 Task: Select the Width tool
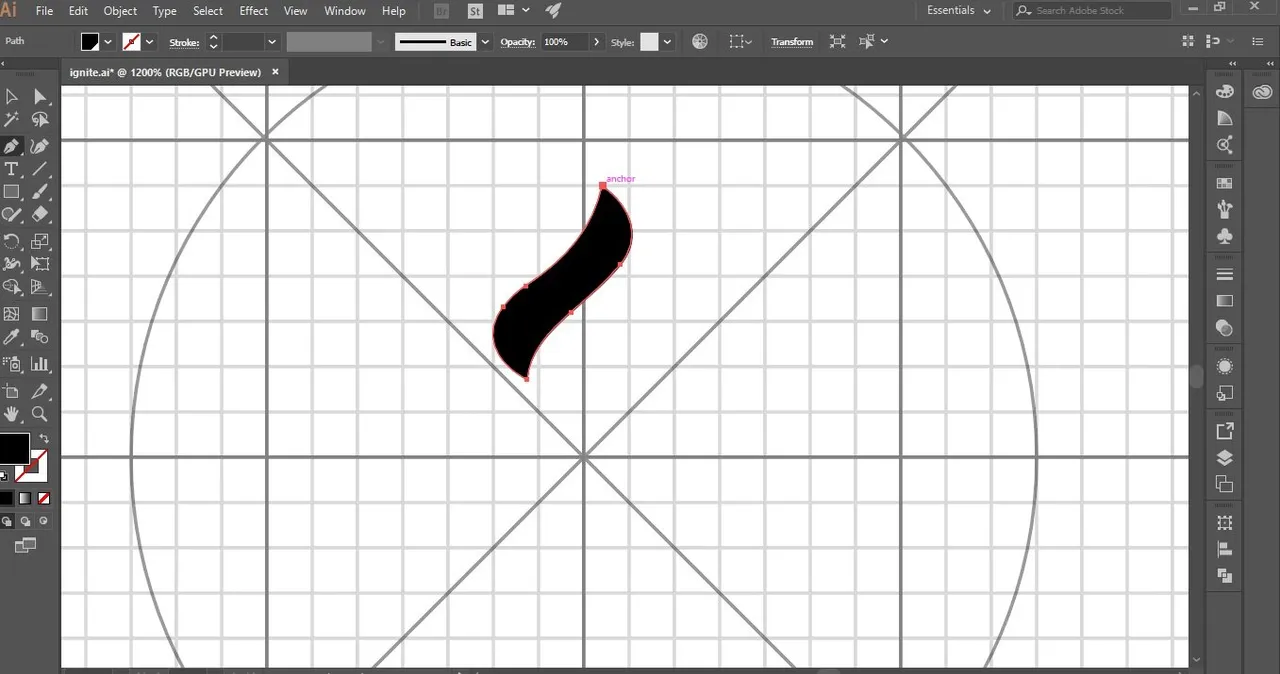(12, 264)
